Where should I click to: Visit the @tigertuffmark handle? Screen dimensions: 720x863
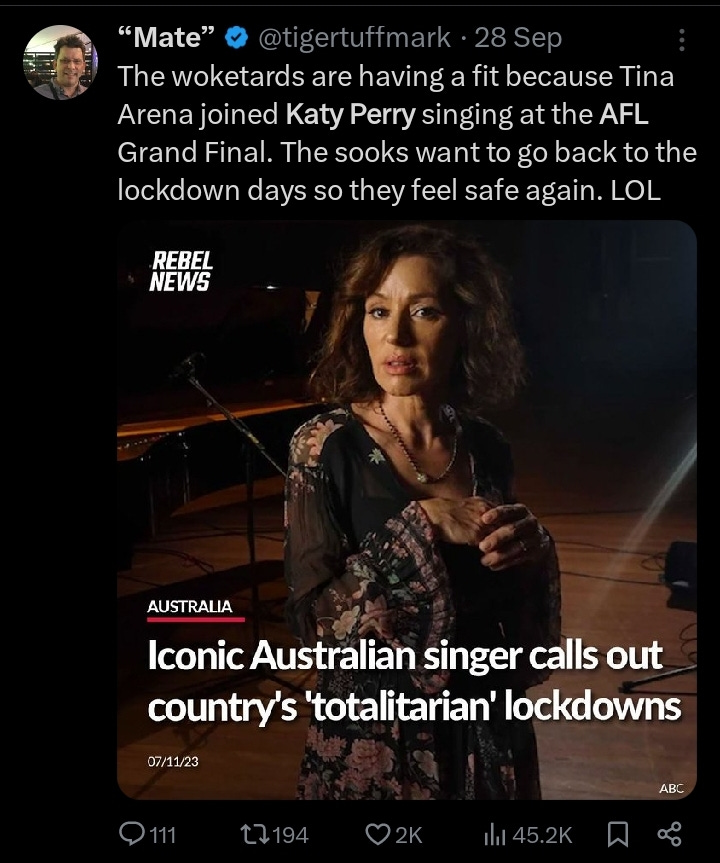click(354, 38)
